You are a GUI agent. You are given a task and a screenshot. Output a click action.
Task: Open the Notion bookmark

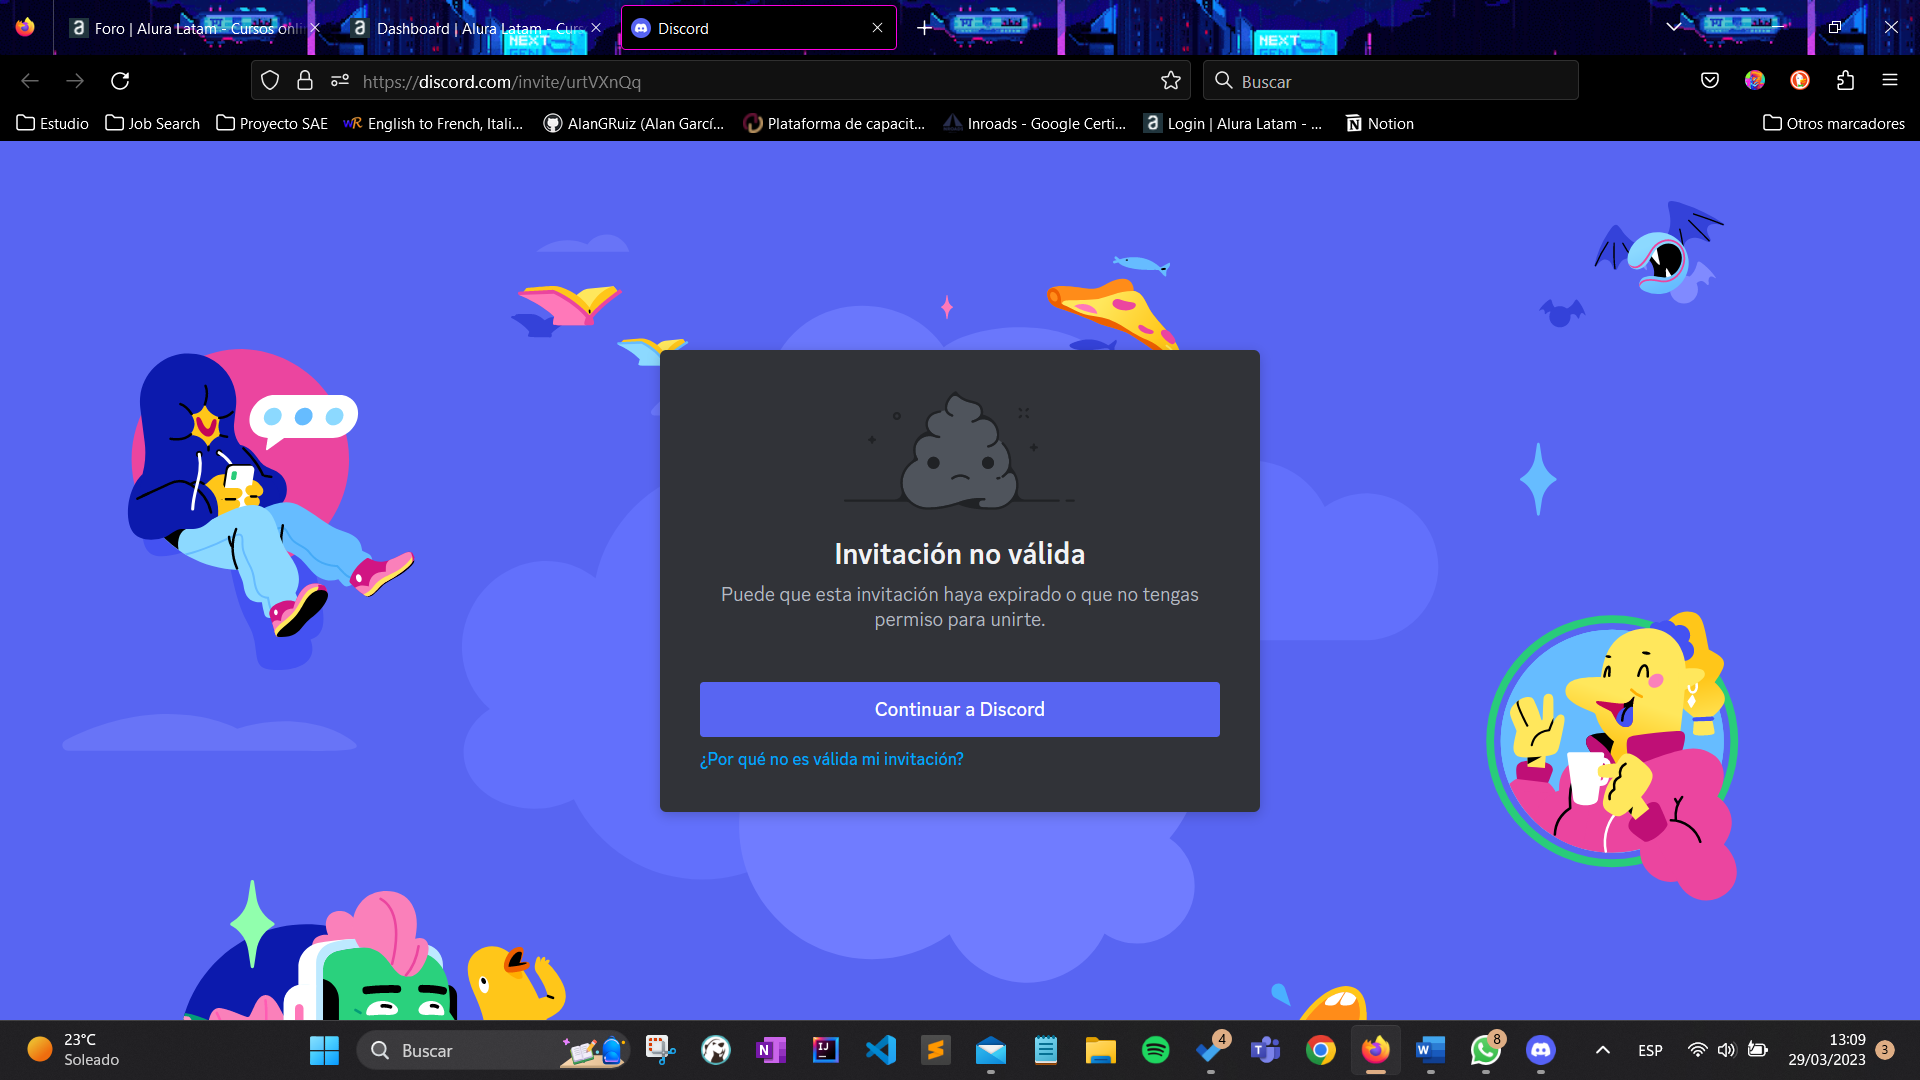[1380, 123]
